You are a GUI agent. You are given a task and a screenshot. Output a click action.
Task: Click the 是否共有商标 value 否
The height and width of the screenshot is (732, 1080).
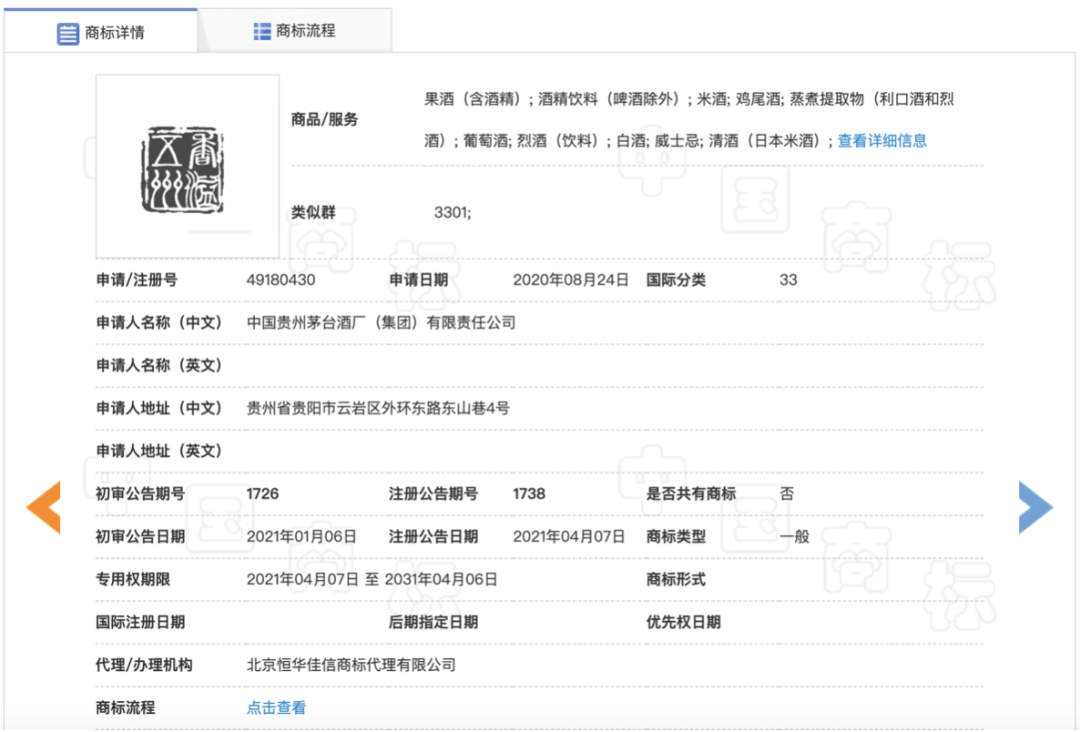tap(786, 493)
